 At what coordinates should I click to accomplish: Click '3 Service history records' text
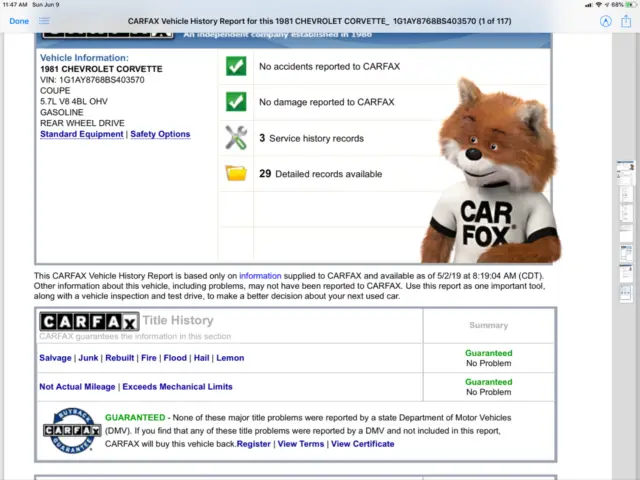point(311,138)
